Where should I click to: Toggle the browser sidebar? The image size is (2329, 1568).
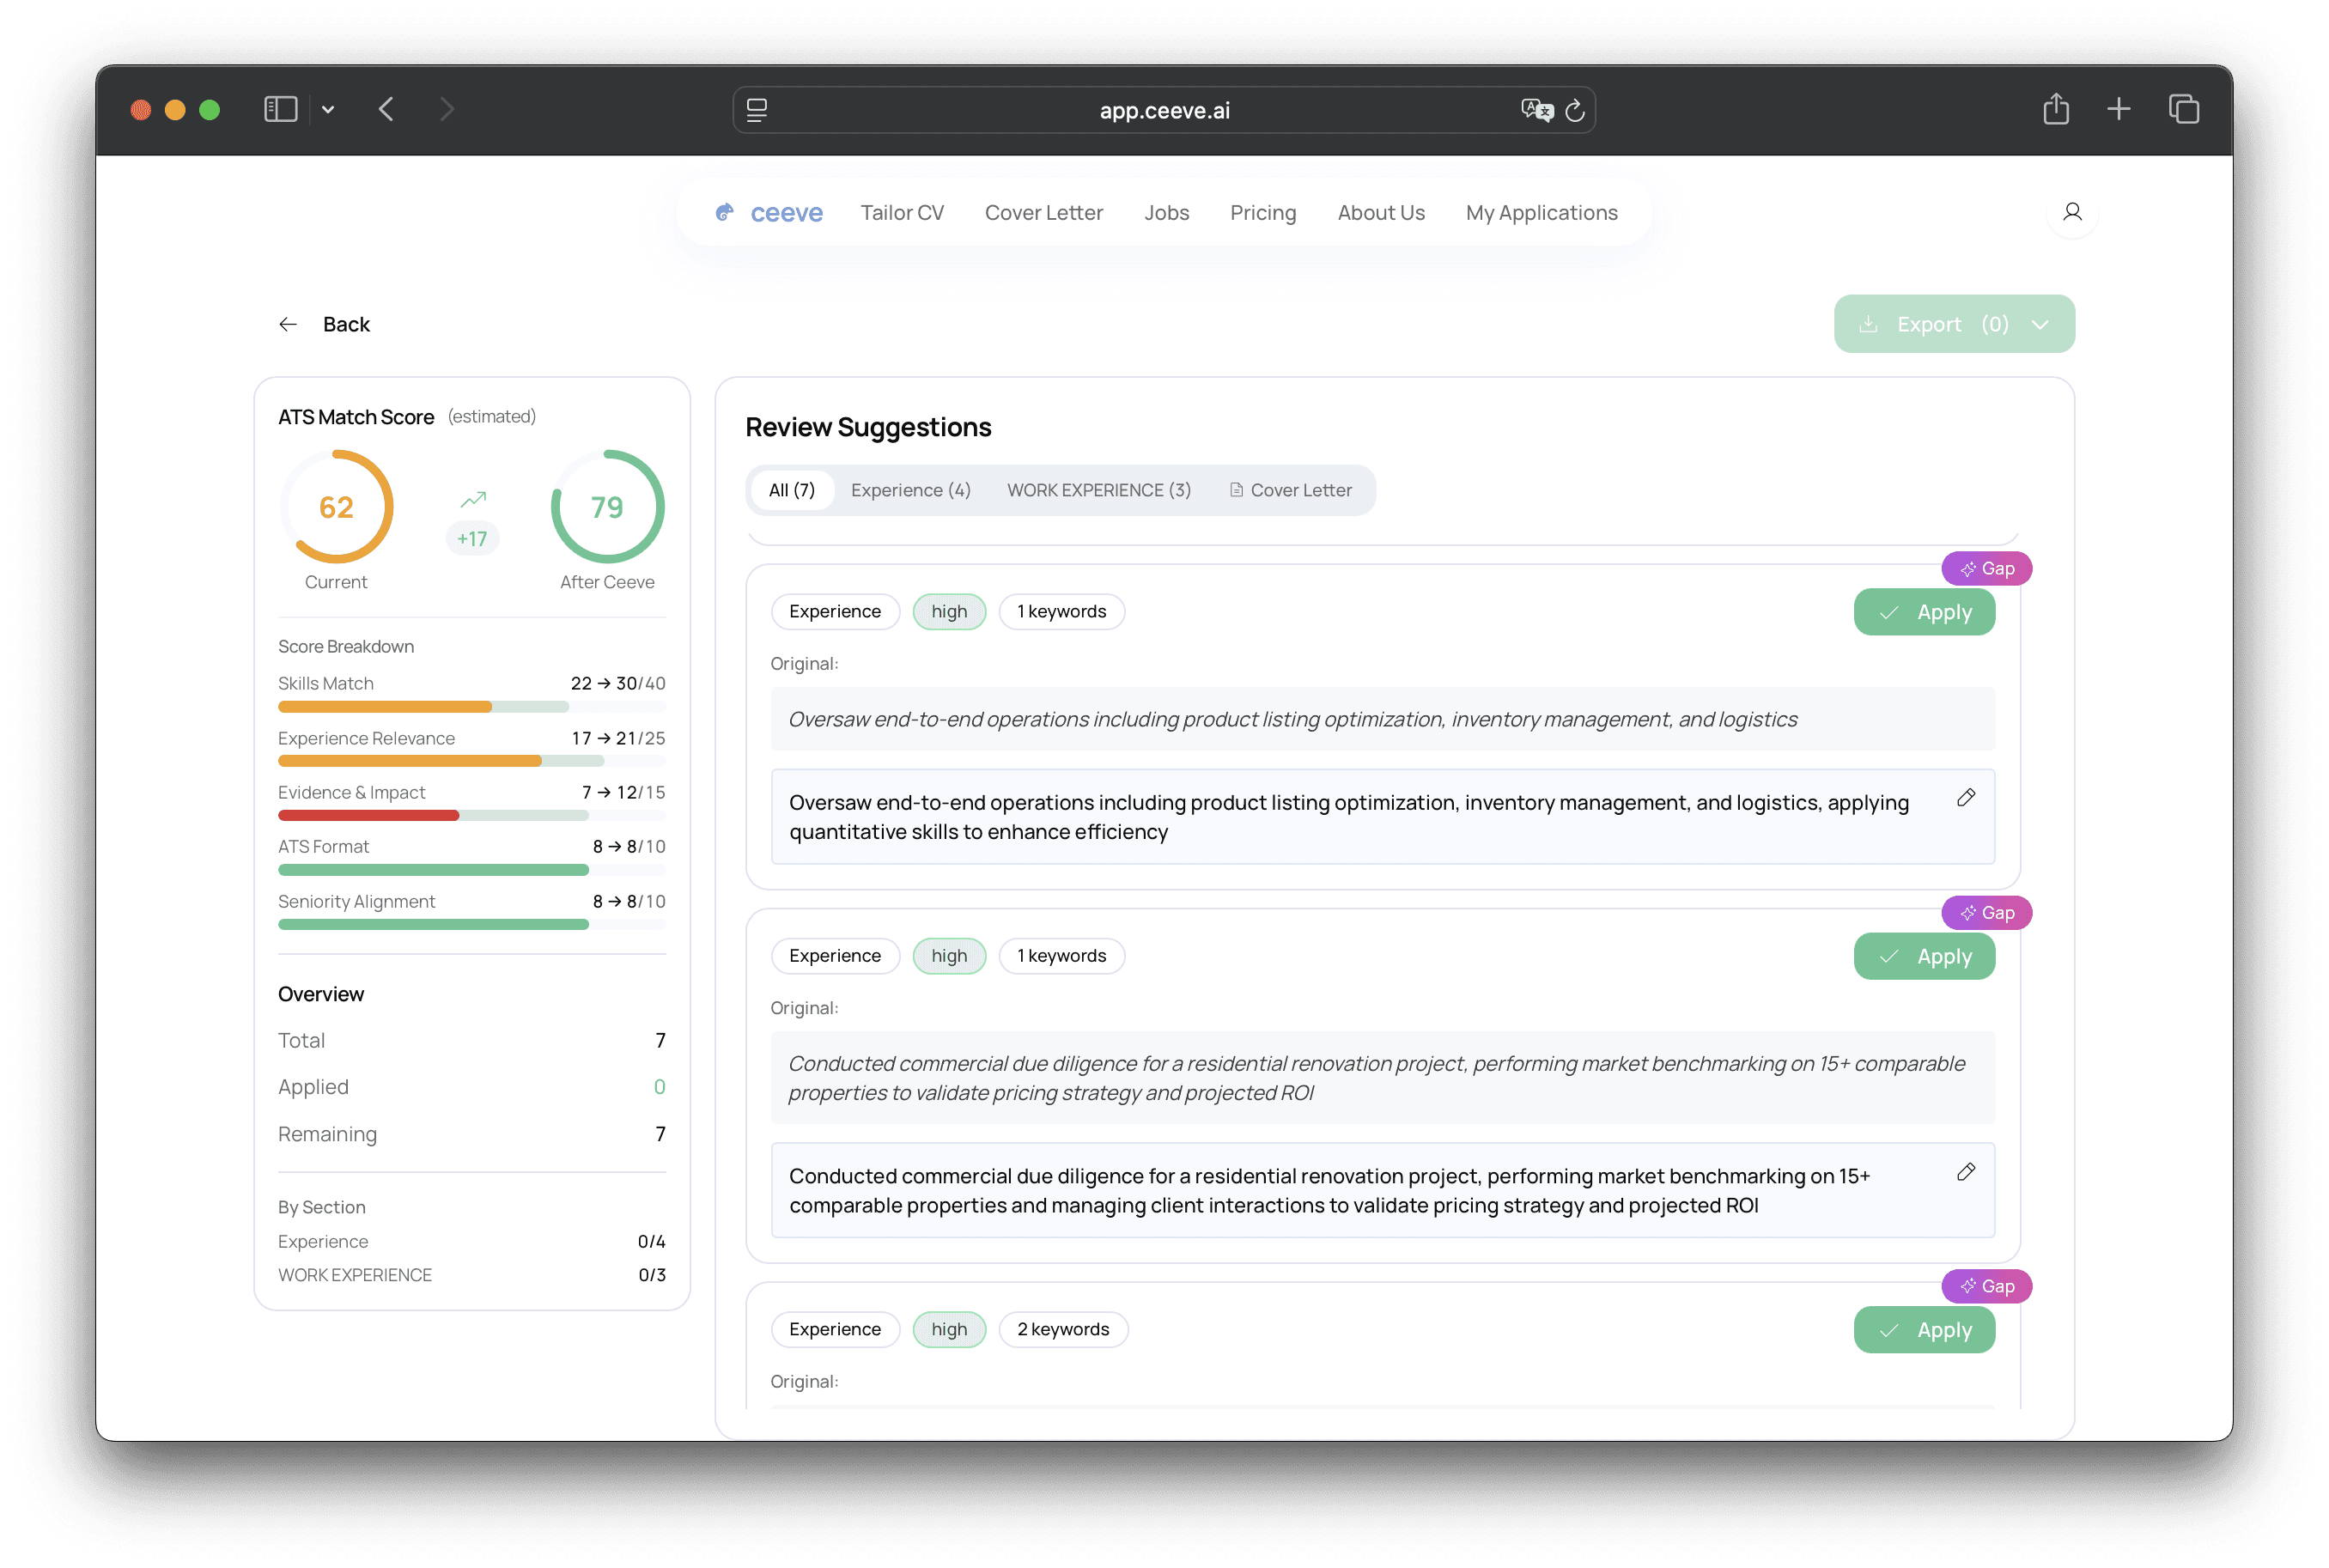[x=280, y=109]
